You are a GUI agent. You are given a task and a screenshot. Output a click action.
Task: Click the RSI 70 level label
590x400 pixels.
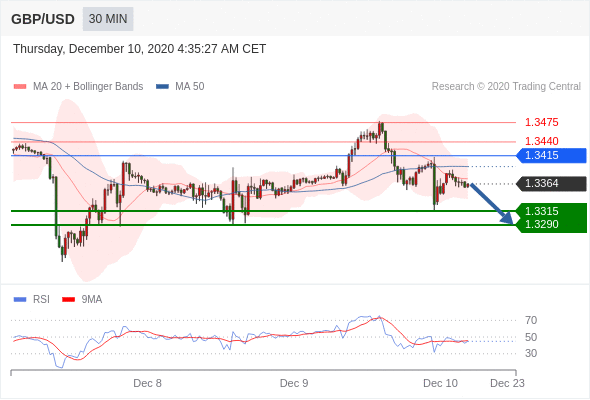click(531, 320)
